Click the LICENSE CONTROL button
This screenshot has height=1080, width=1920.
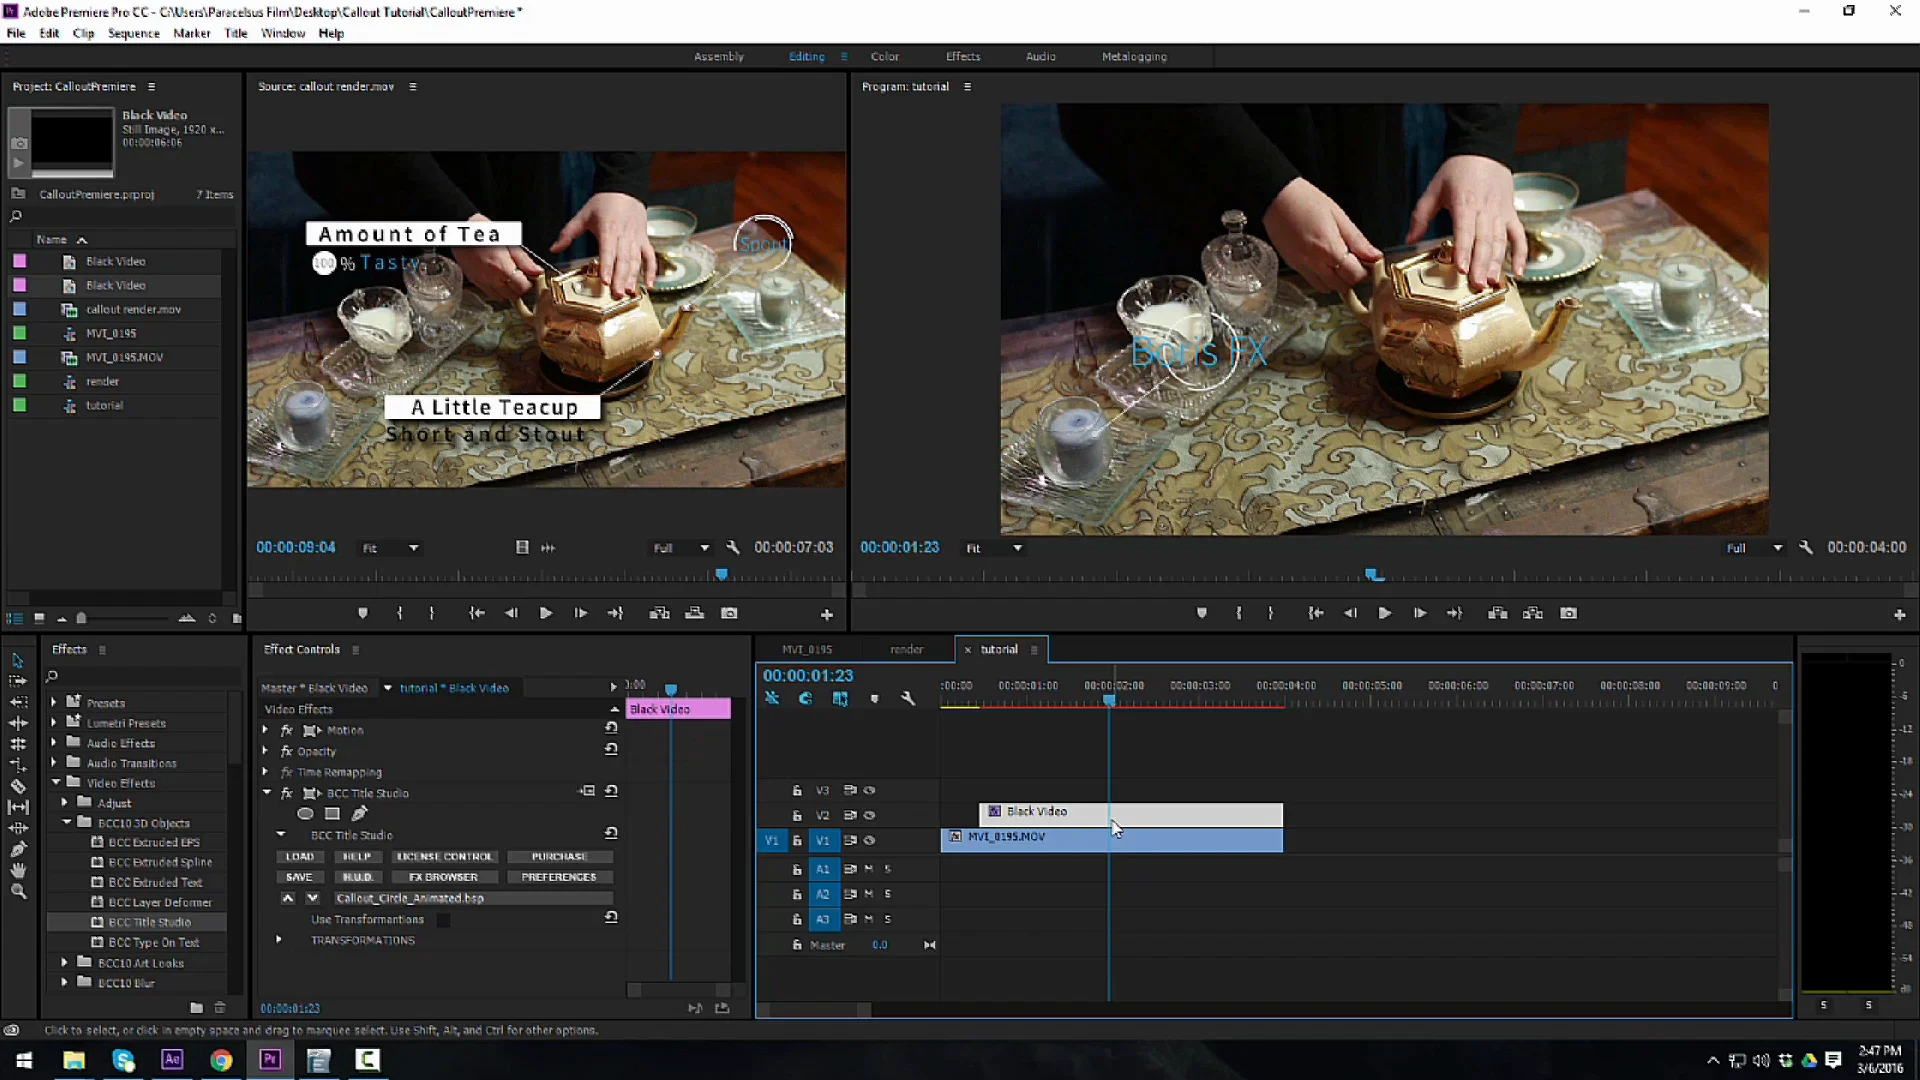tap(445, 856)
